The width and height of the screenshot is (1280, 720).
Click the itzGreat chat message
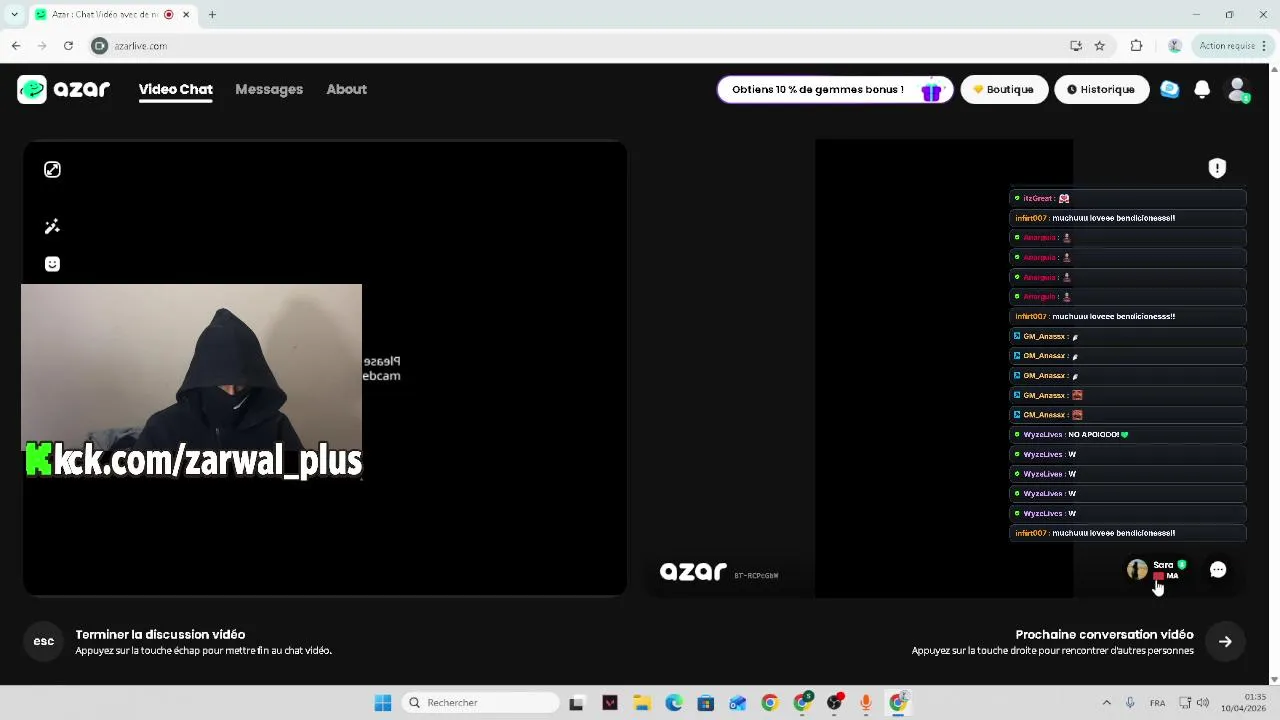tap(1128, 198)
